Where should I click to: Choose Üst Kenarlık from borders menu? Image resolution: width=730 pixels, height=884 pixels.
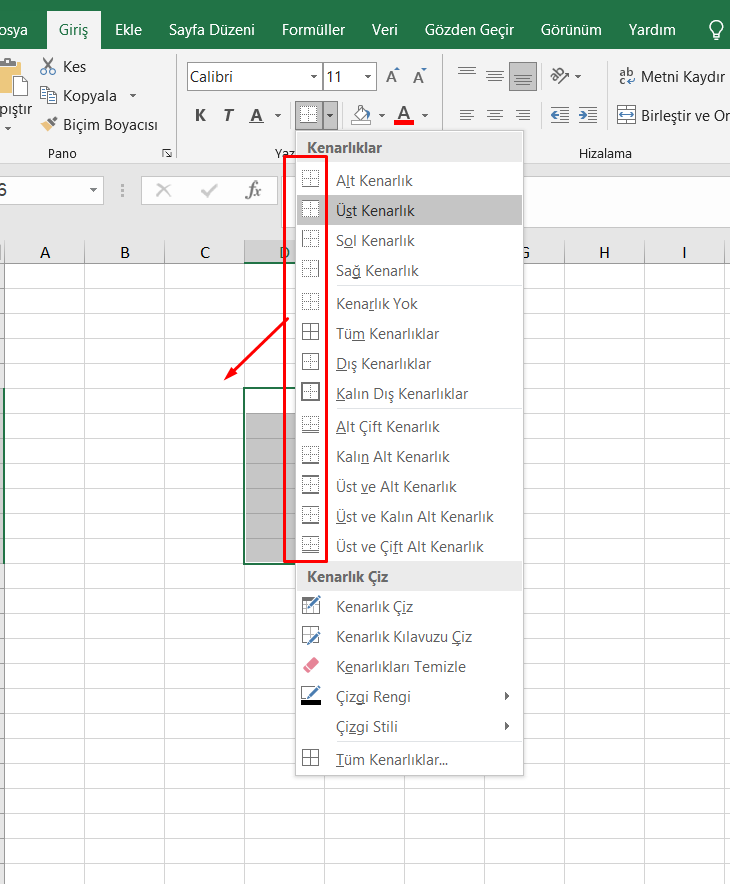409,210
